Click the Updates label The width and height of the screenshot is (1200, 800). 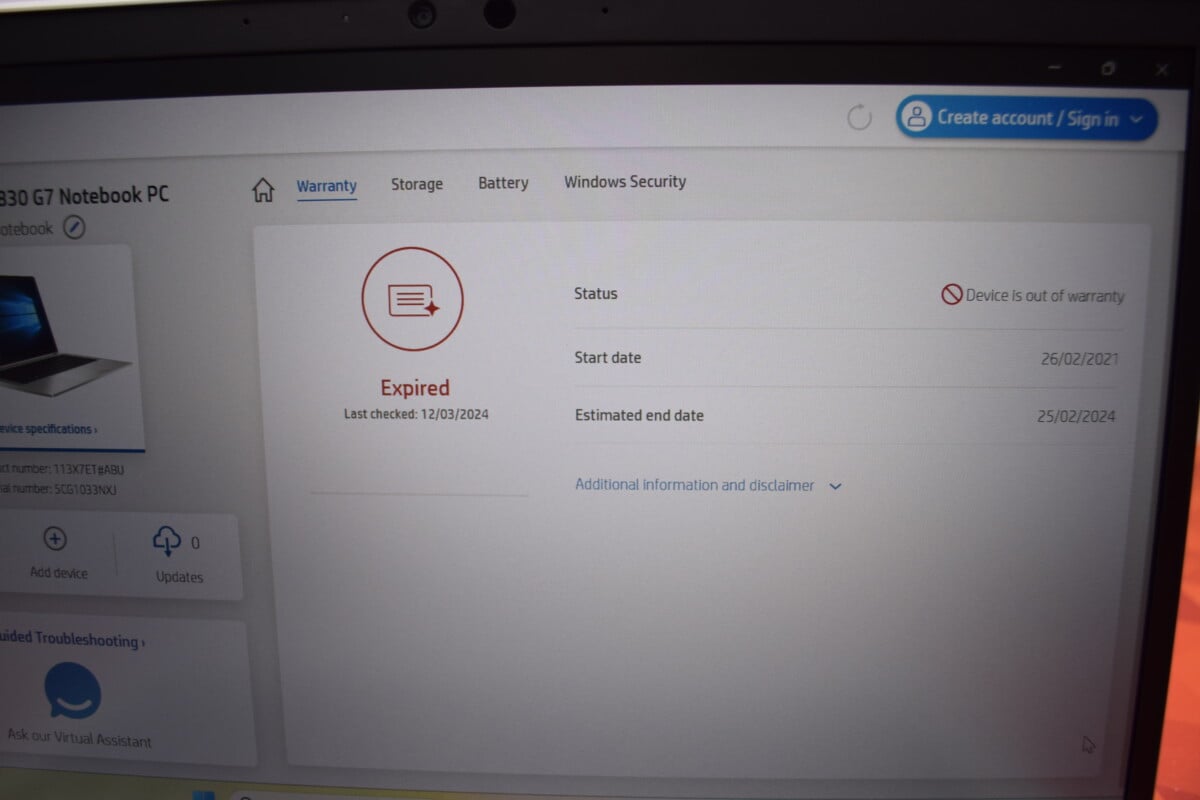179,577
